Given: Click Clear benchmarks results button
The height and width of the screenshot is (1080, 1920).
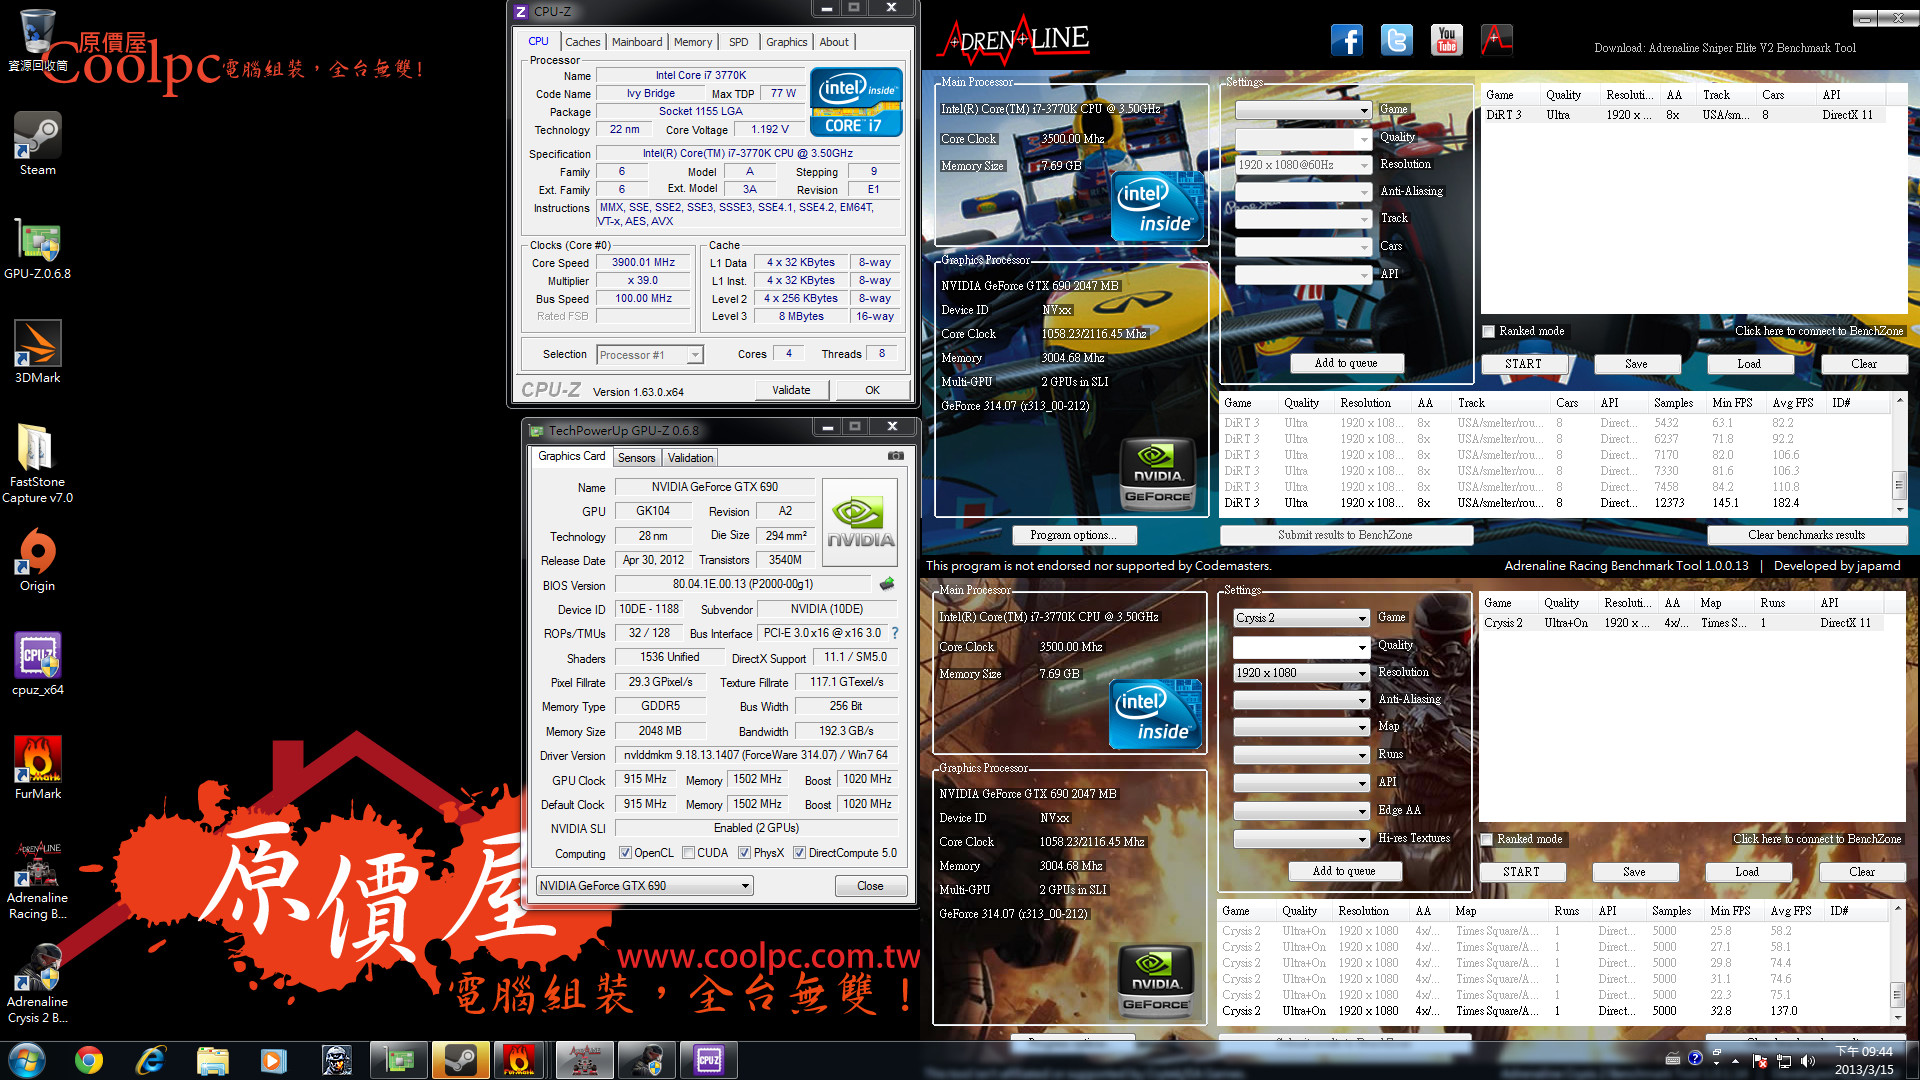Looking at the screenshot, I should tap(1806, 535).
